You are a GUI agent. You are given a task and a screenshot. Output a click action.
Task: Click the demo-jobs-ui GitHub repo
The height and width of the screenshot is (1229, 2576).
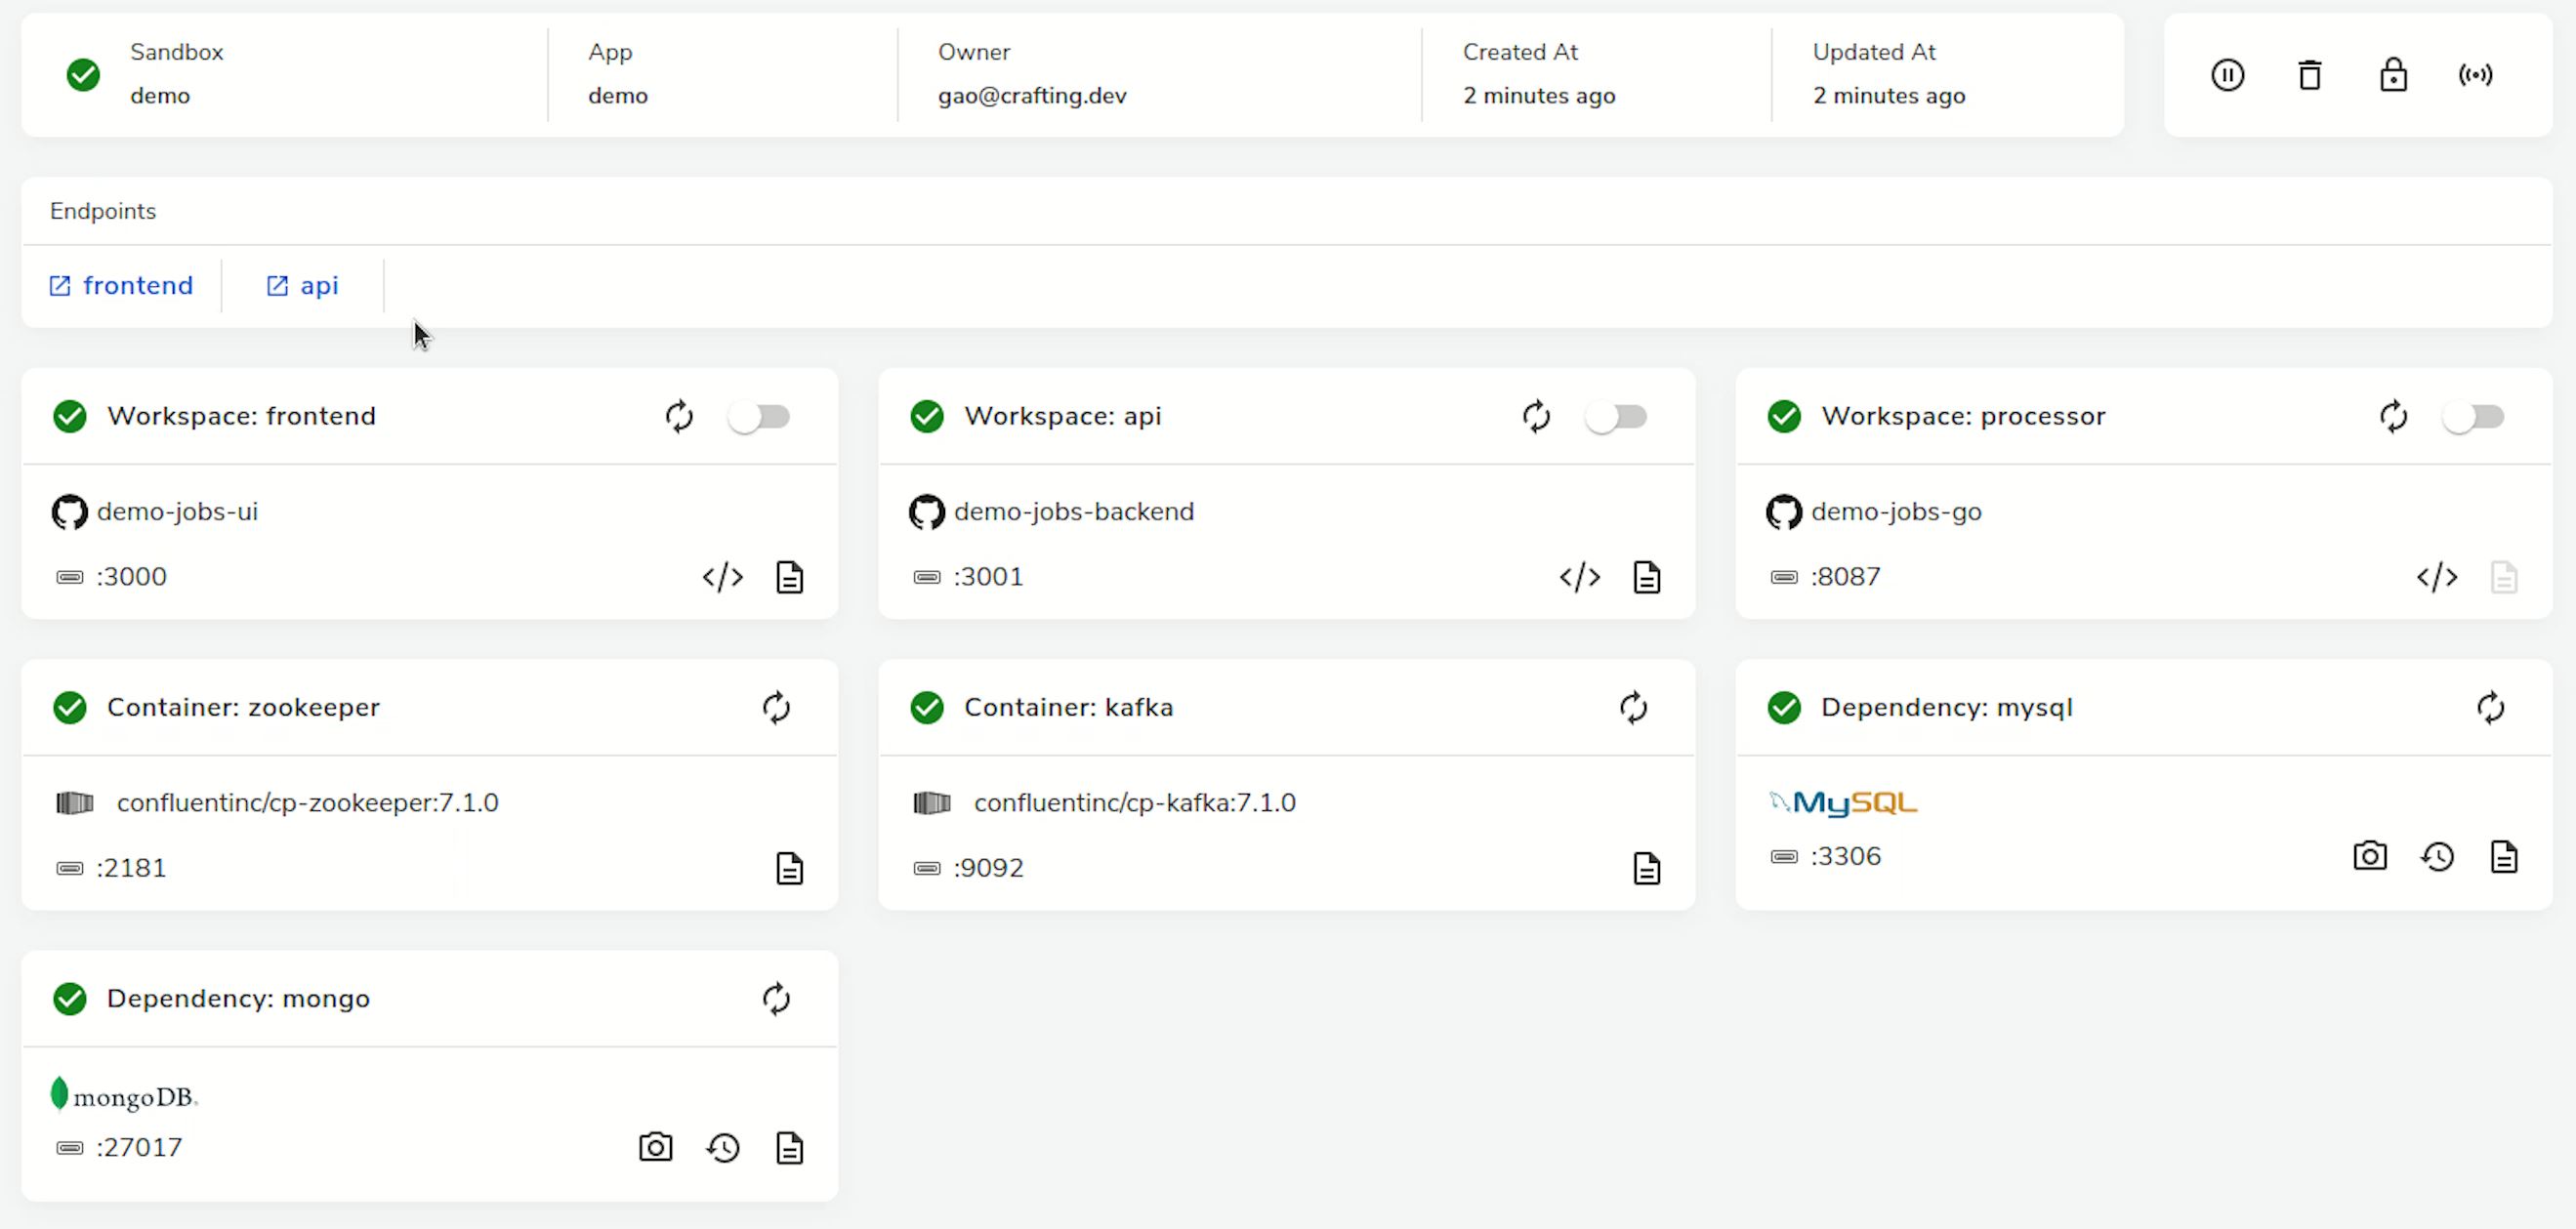[x=177, y=512]
